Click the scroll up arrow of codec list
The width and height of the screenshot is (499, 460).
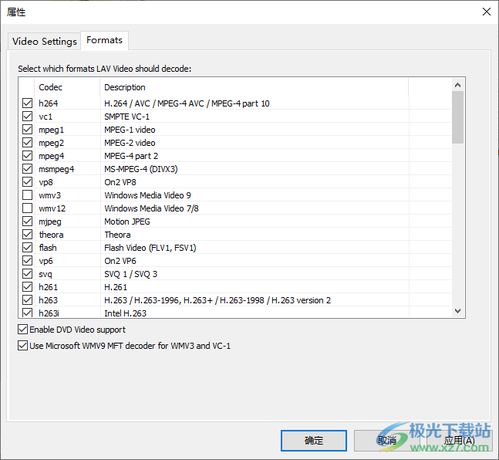pyautogui.click(x=458, y=85)
